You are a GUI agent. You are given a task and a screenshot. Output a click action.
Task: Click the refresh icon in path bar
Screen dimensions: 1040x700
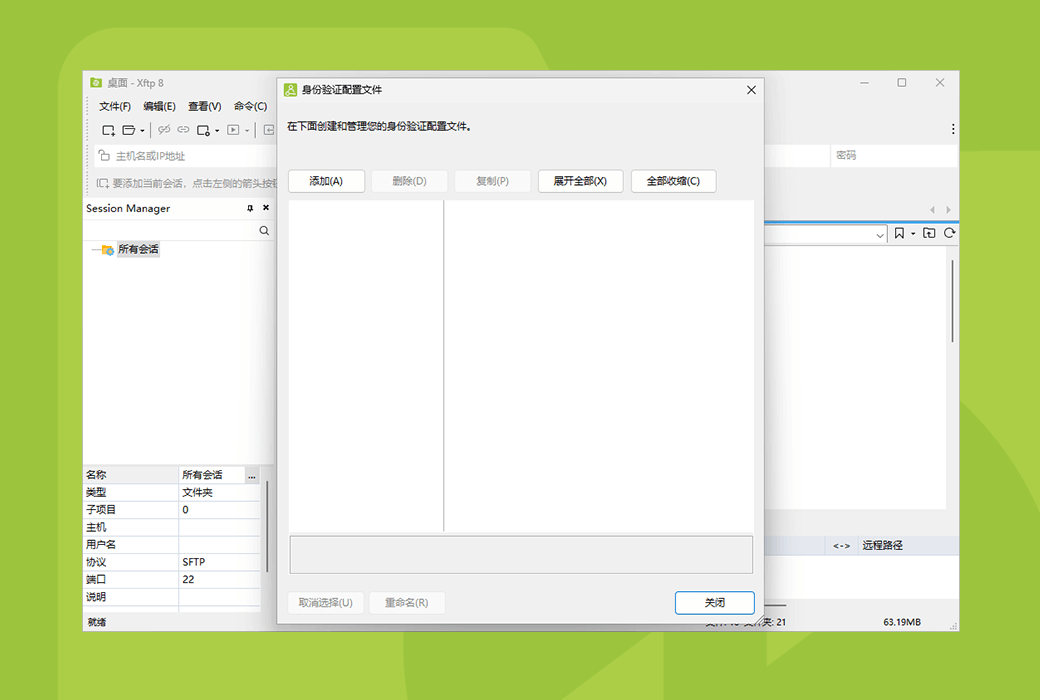949,234
